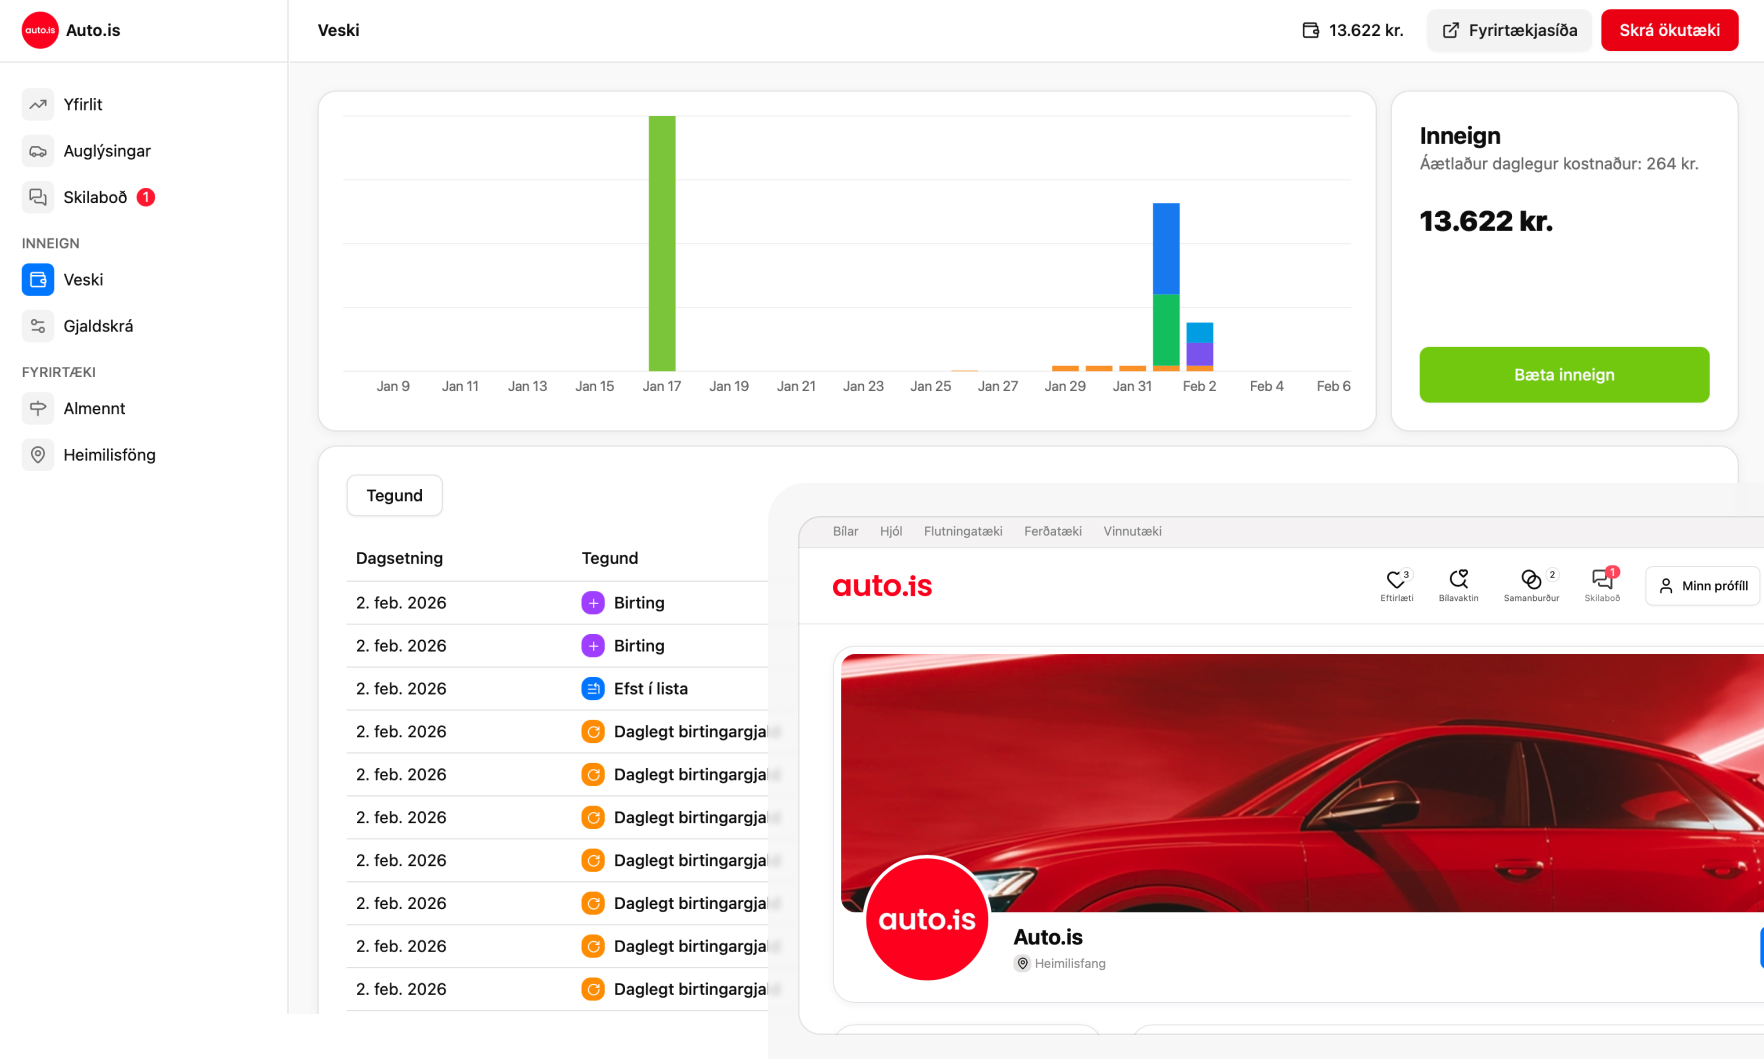
Task: Select the Bílar tab in preview
Action: pyautogui.click(x=845, y=531)
